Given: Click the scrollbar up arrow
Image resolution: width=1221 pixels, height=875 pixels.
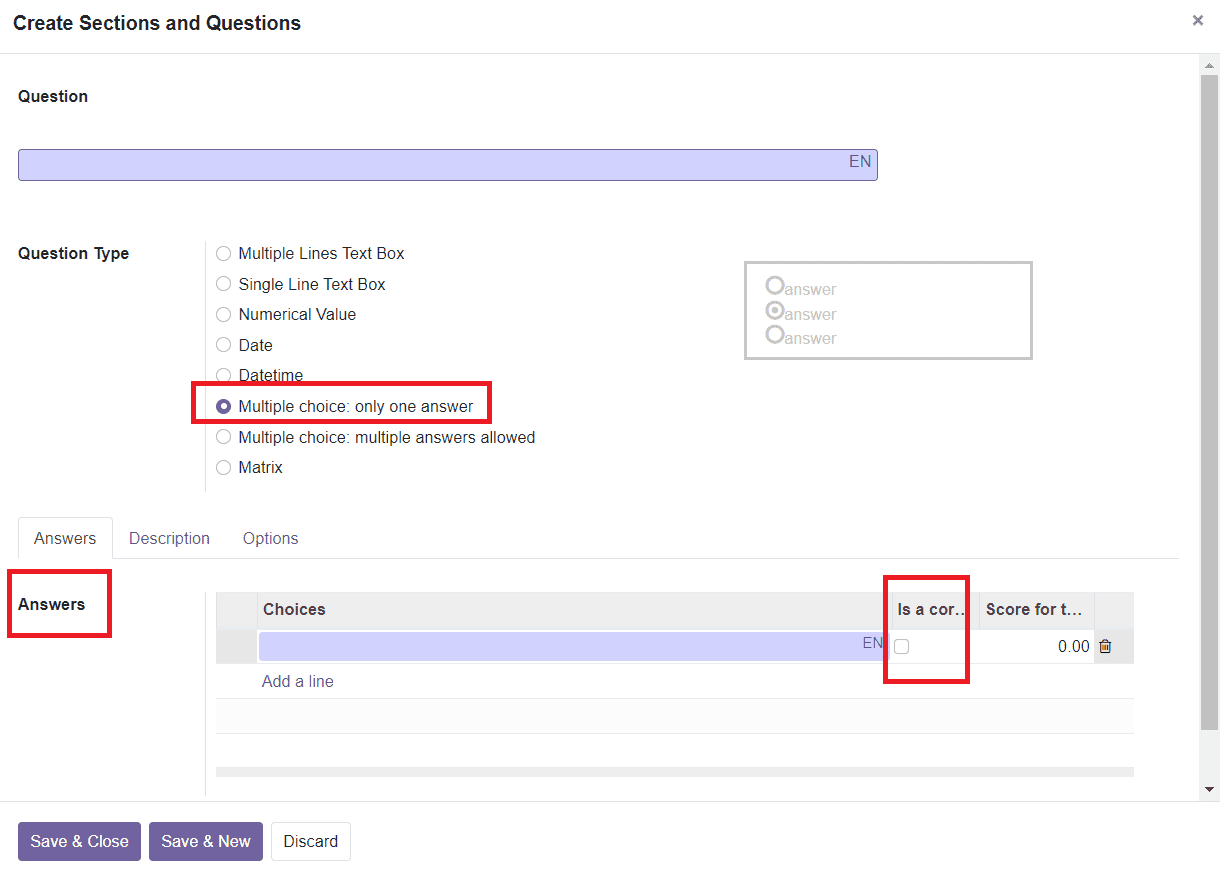Looking at the screenshot, I should coord(1209,64).
